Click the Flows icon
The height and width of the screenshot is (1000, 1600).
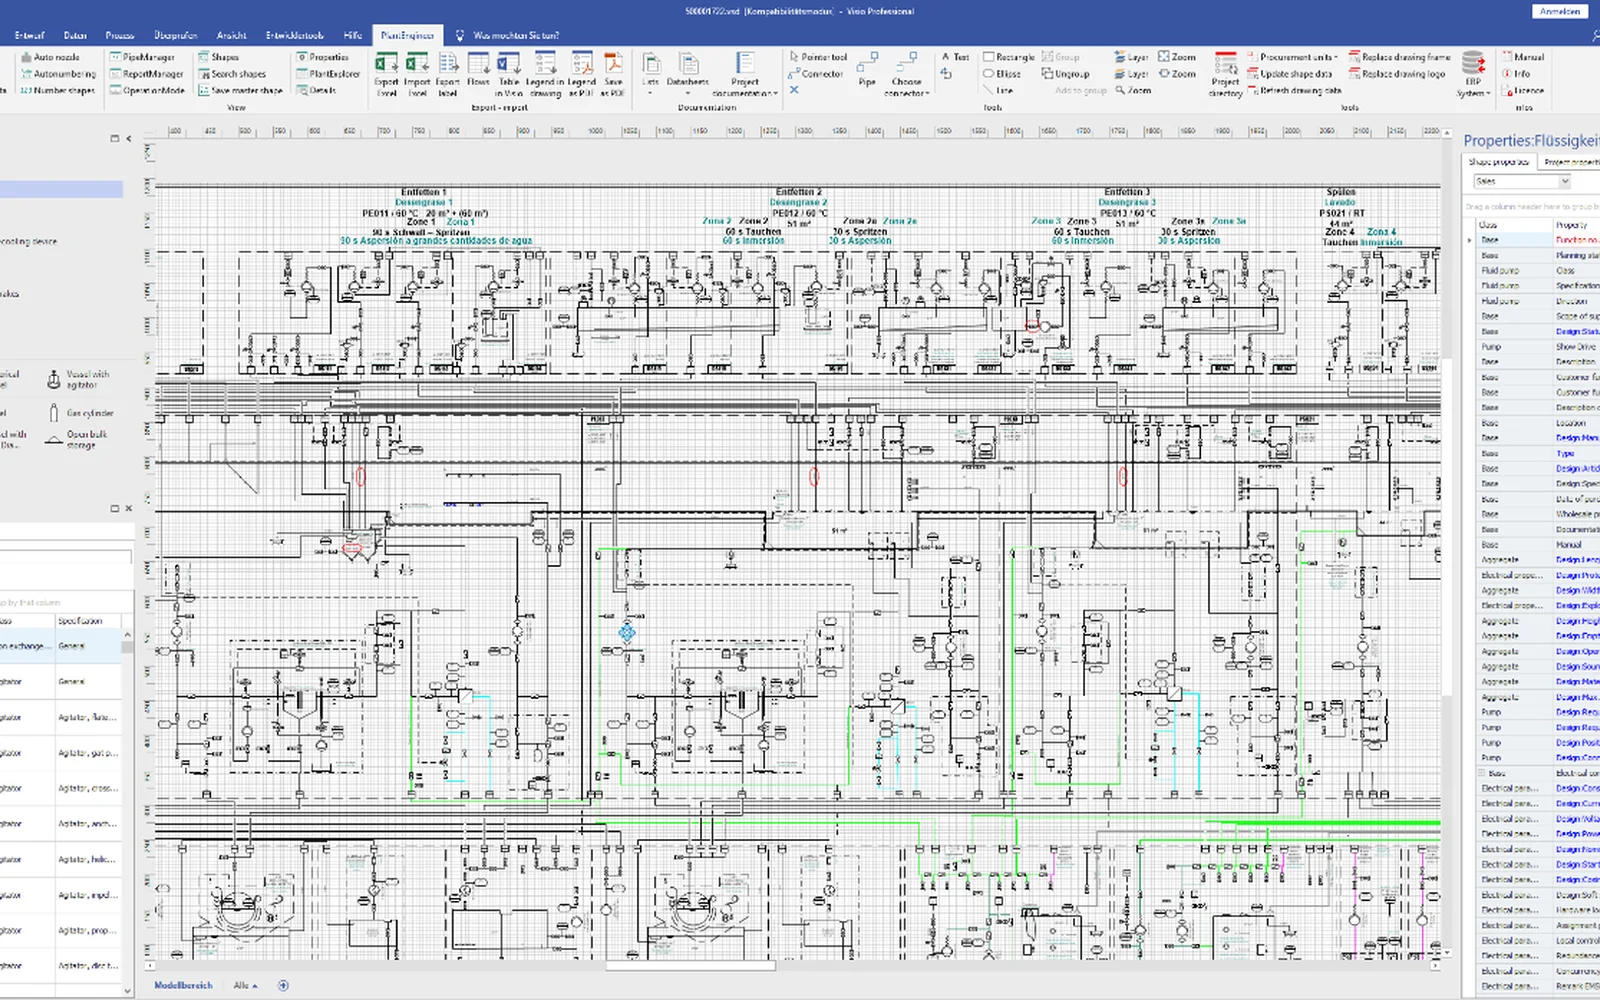(x=478, y=70)
